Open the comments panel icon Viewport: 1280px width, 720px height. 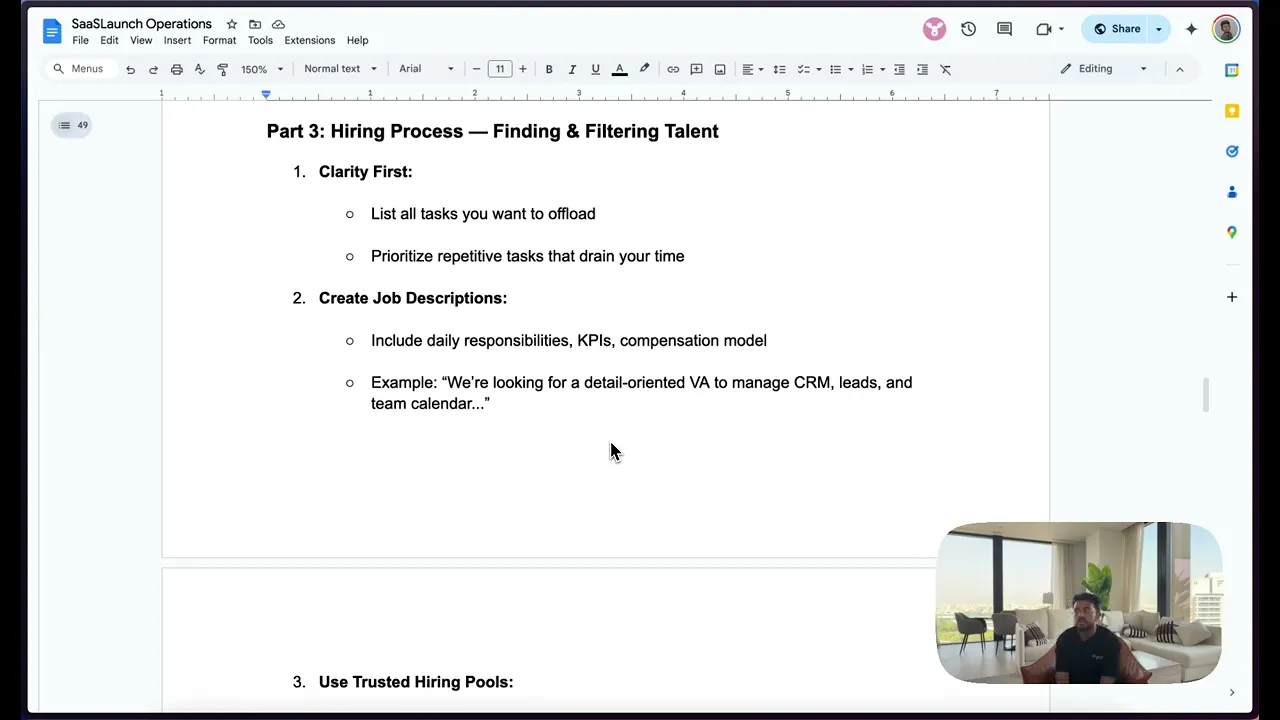[x=1005, y=29]
